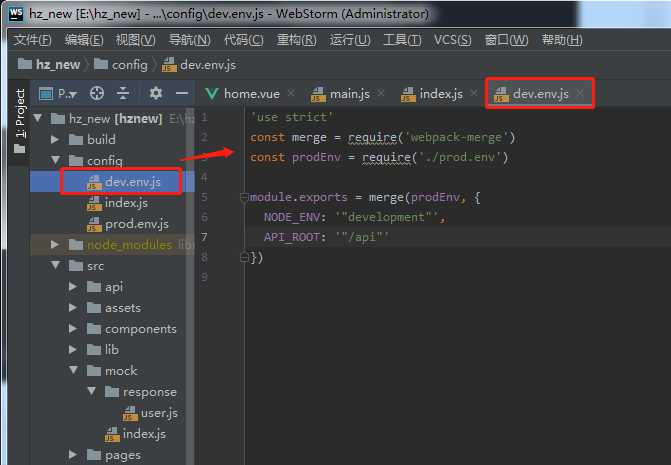Switch to the index.js editor tab
This screenshot has width=671, height=465.
pos(432,94)
